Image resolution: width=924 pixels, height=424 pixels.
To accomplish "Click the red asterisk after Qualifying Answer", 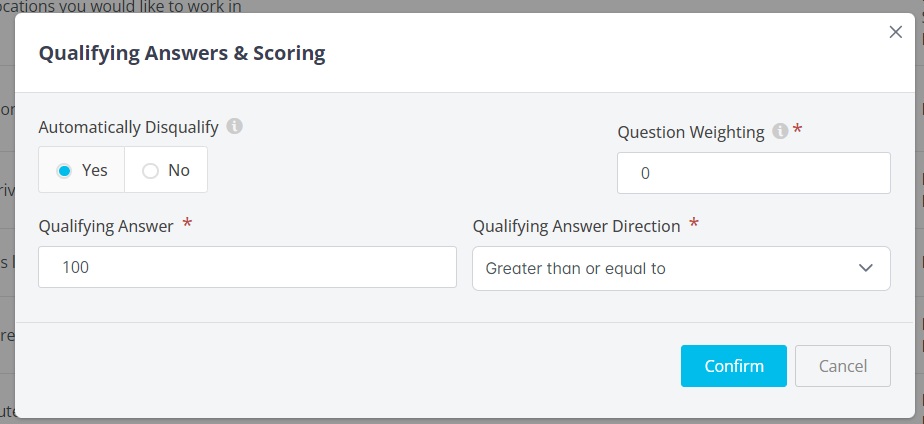I will tap(187, 225).
